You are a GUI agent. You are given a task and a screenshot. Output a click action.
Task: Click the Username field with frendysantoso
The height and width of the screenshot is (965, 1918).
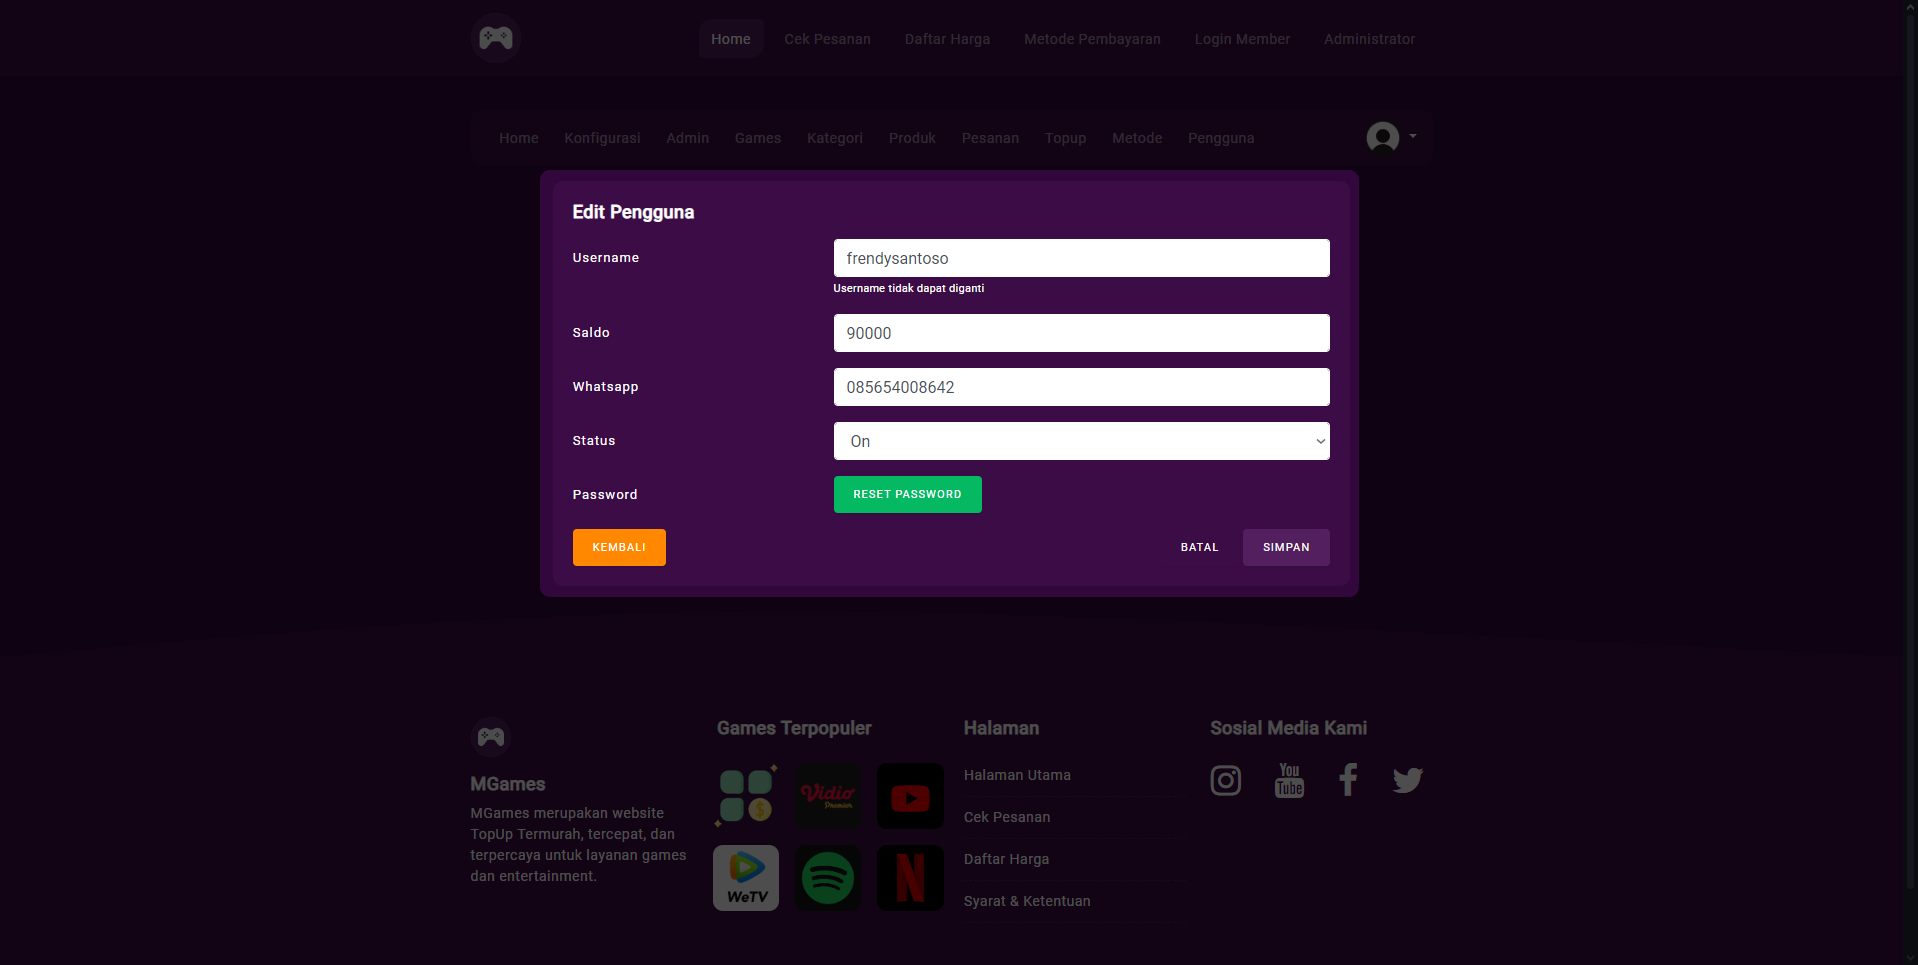coord(1081,258)
